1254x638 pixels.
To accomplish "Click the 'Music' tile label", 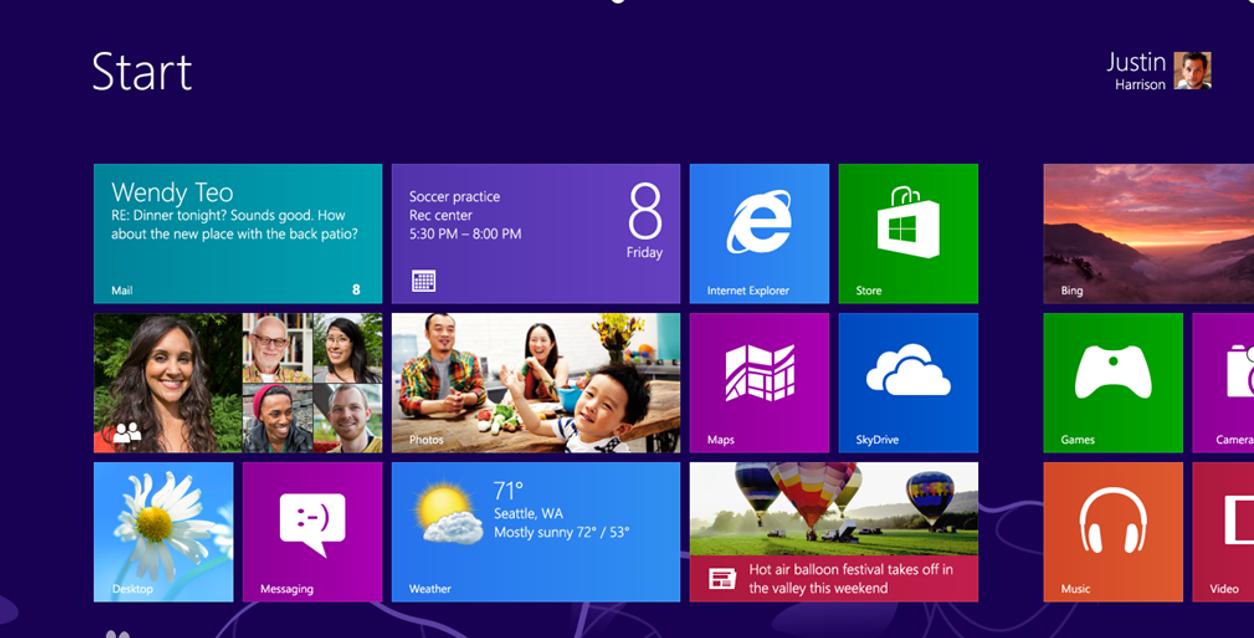I will [1075, 588].
